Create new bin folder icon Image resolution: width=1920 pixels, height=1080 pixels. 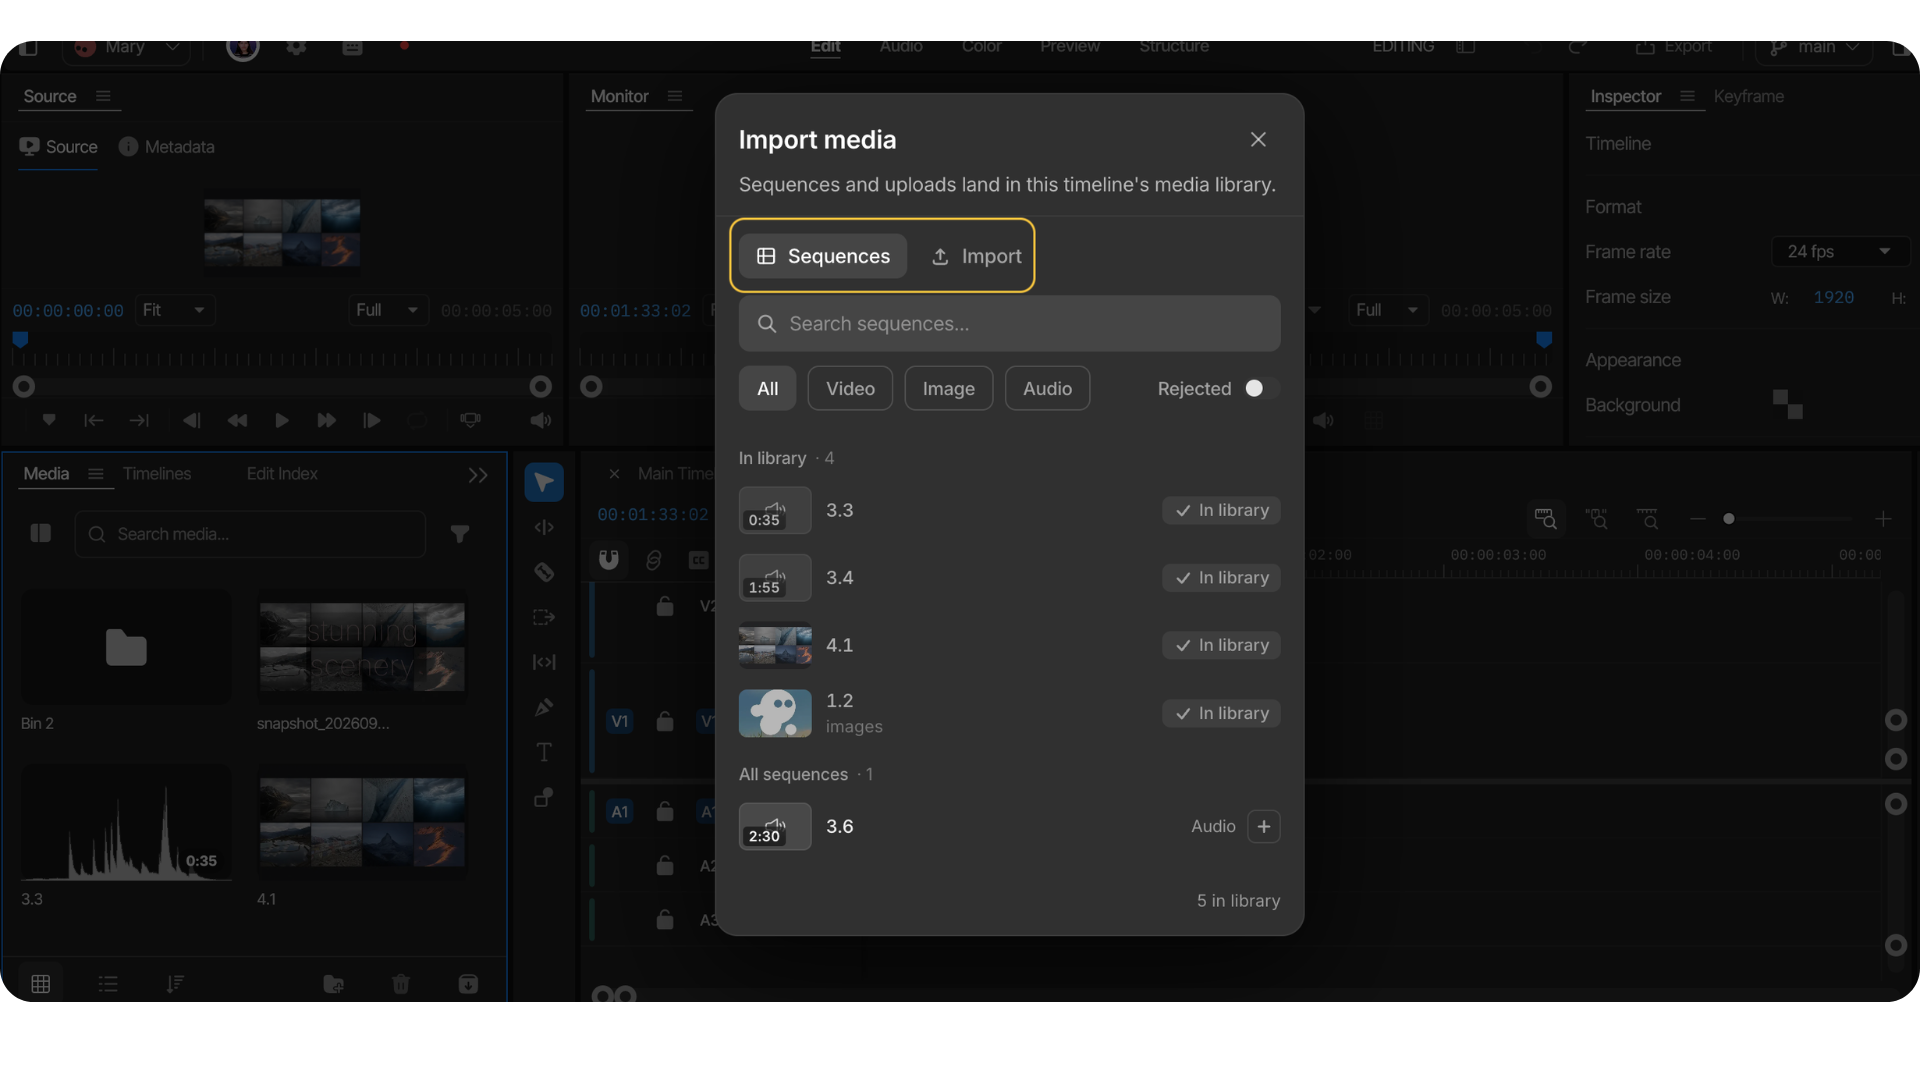click(x=334, y=984)
